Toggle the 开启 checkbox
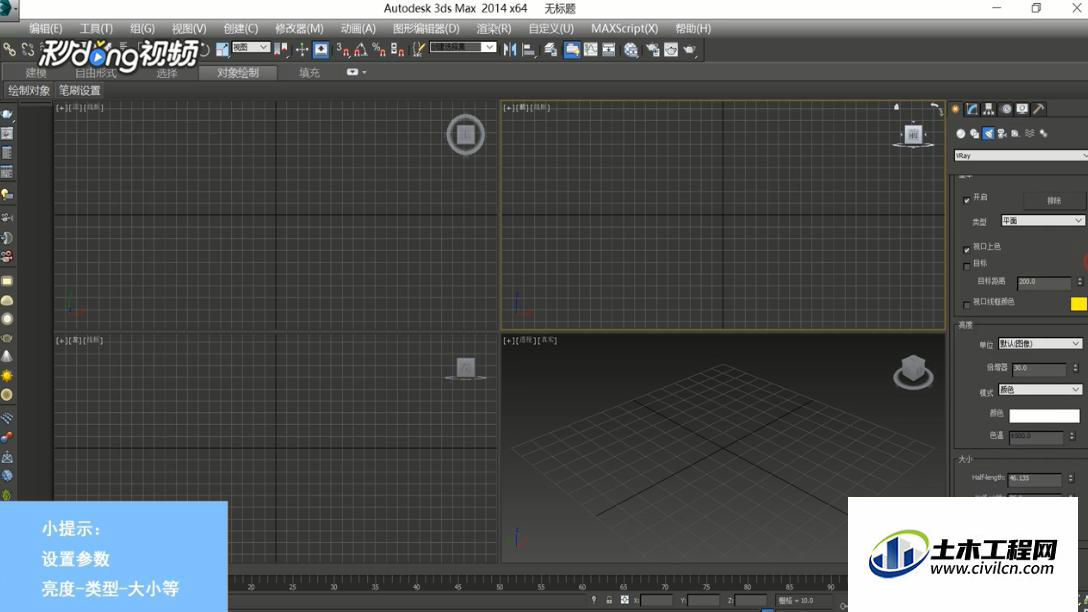Viewport: 1088px width, 612px height. pos(967,200)
